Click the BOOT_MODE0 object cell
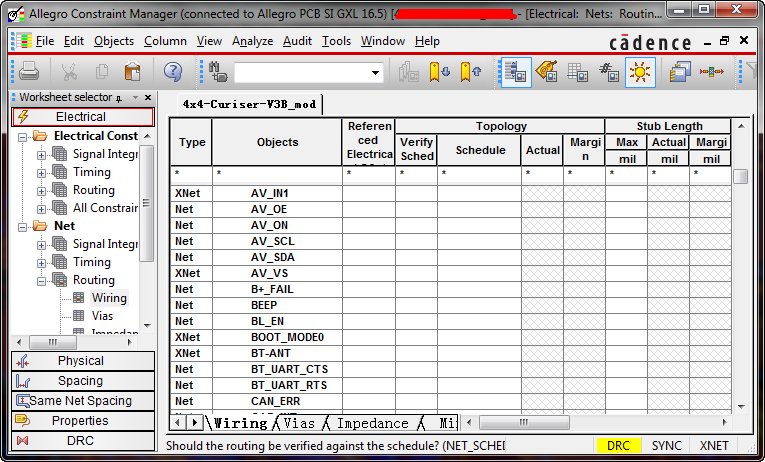 tap(278, 337)
